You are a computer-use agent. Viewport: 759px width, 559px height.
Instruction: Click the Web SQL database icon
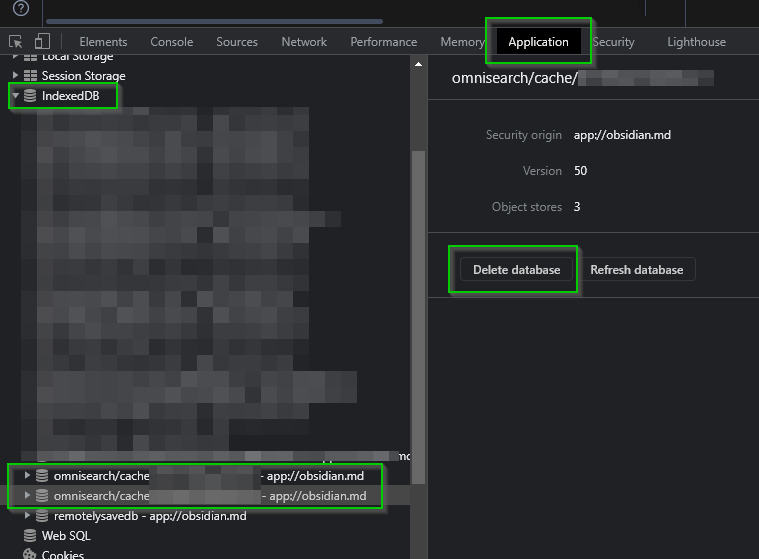click(x=30, y=536)
